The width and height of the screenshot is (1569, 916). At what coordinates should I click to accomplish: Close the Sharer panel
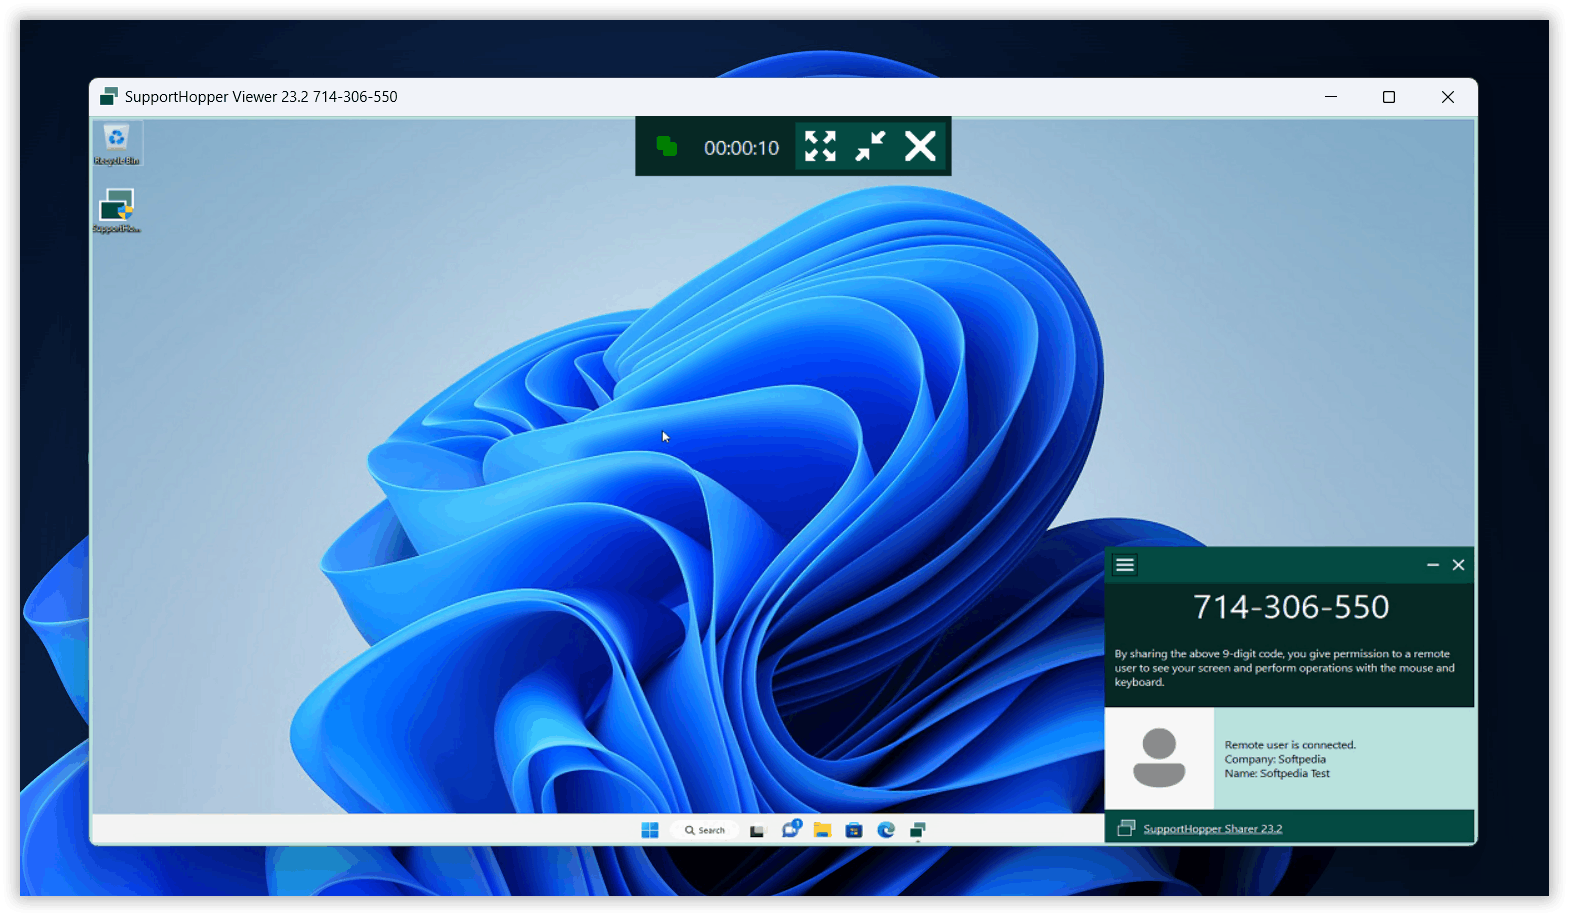point(1459,565)
